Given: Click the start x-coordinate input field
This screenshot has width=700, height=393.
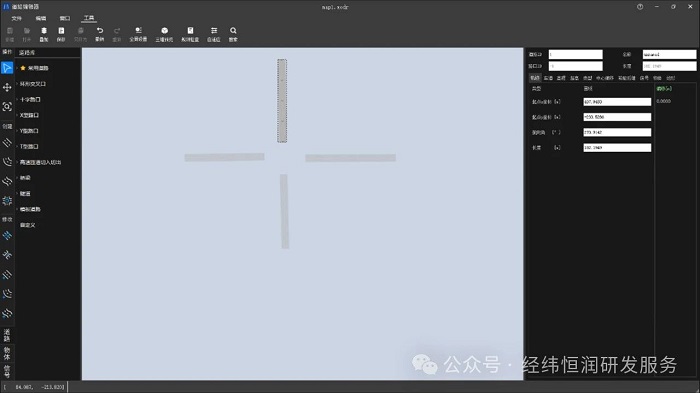Looking at the screenshot, I should [x=617, y=102].
